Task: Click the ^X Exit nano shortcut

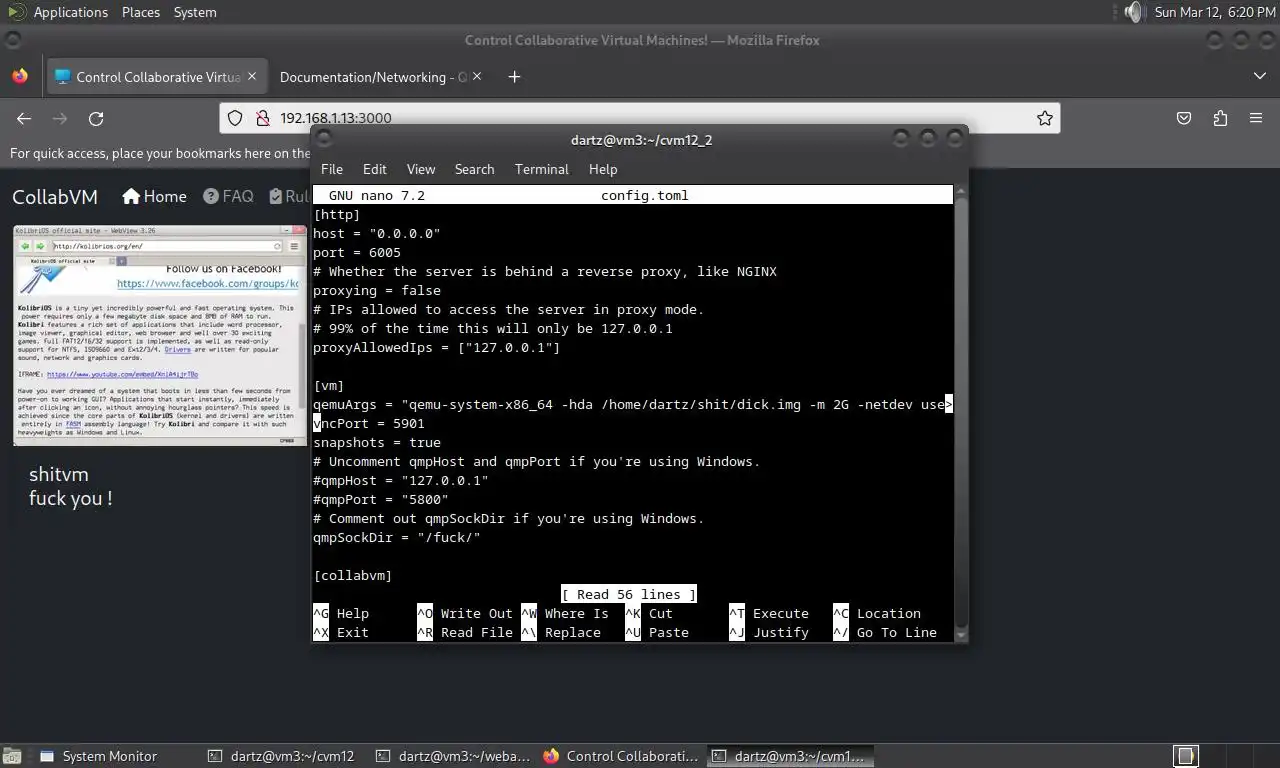Action: pos(341,632)
